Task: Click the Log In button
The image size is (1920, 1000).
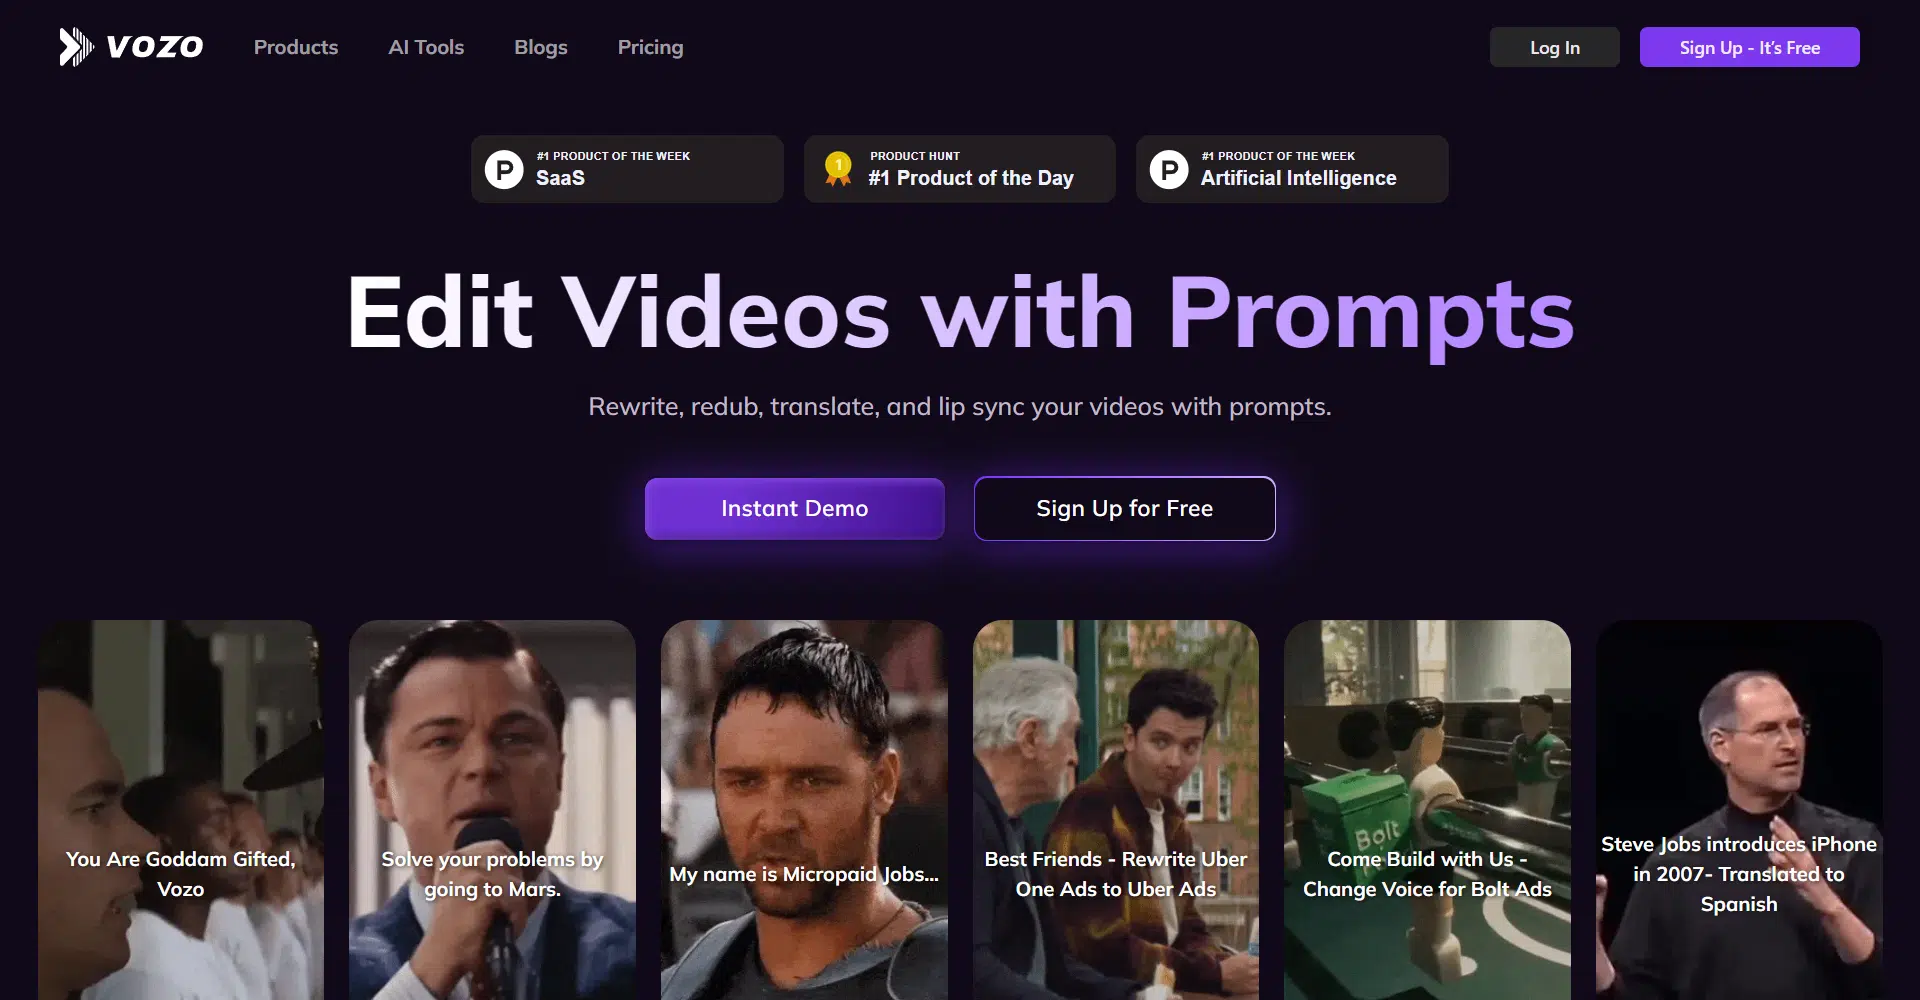Action: pos(1555,47)
